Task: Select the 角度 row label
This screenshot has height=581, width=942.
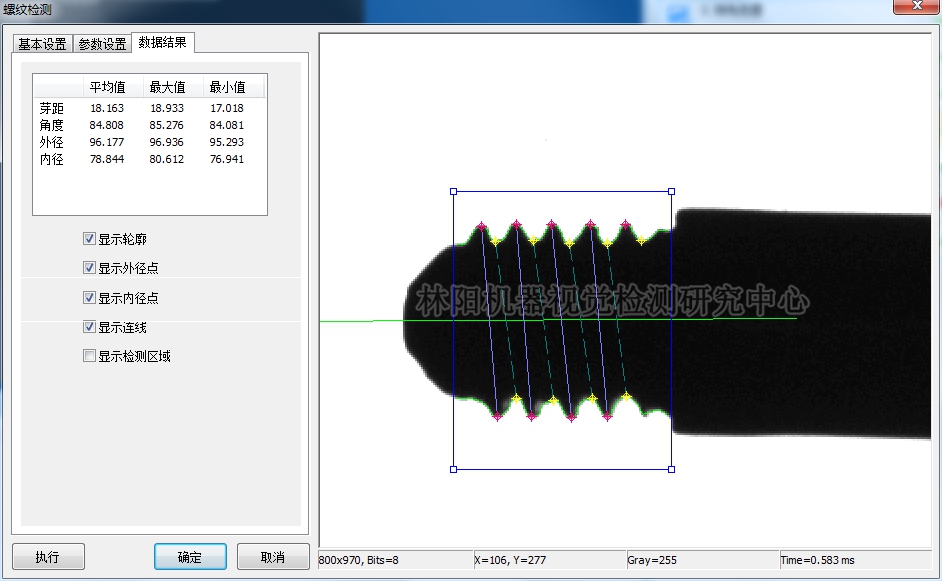Action: pos(52,125)
